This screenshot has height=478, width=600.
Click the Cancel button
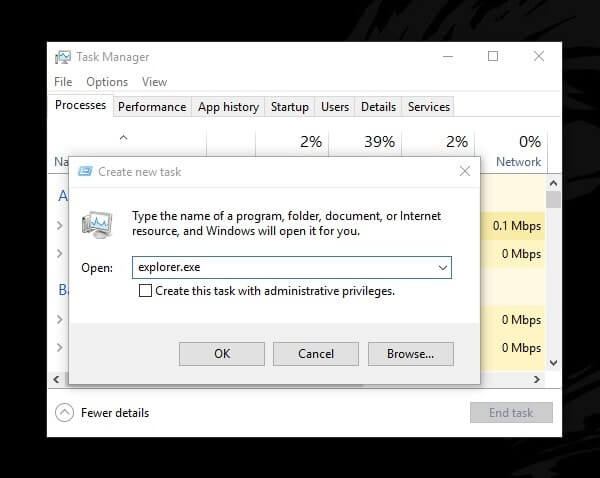click(x=316, y=354)
